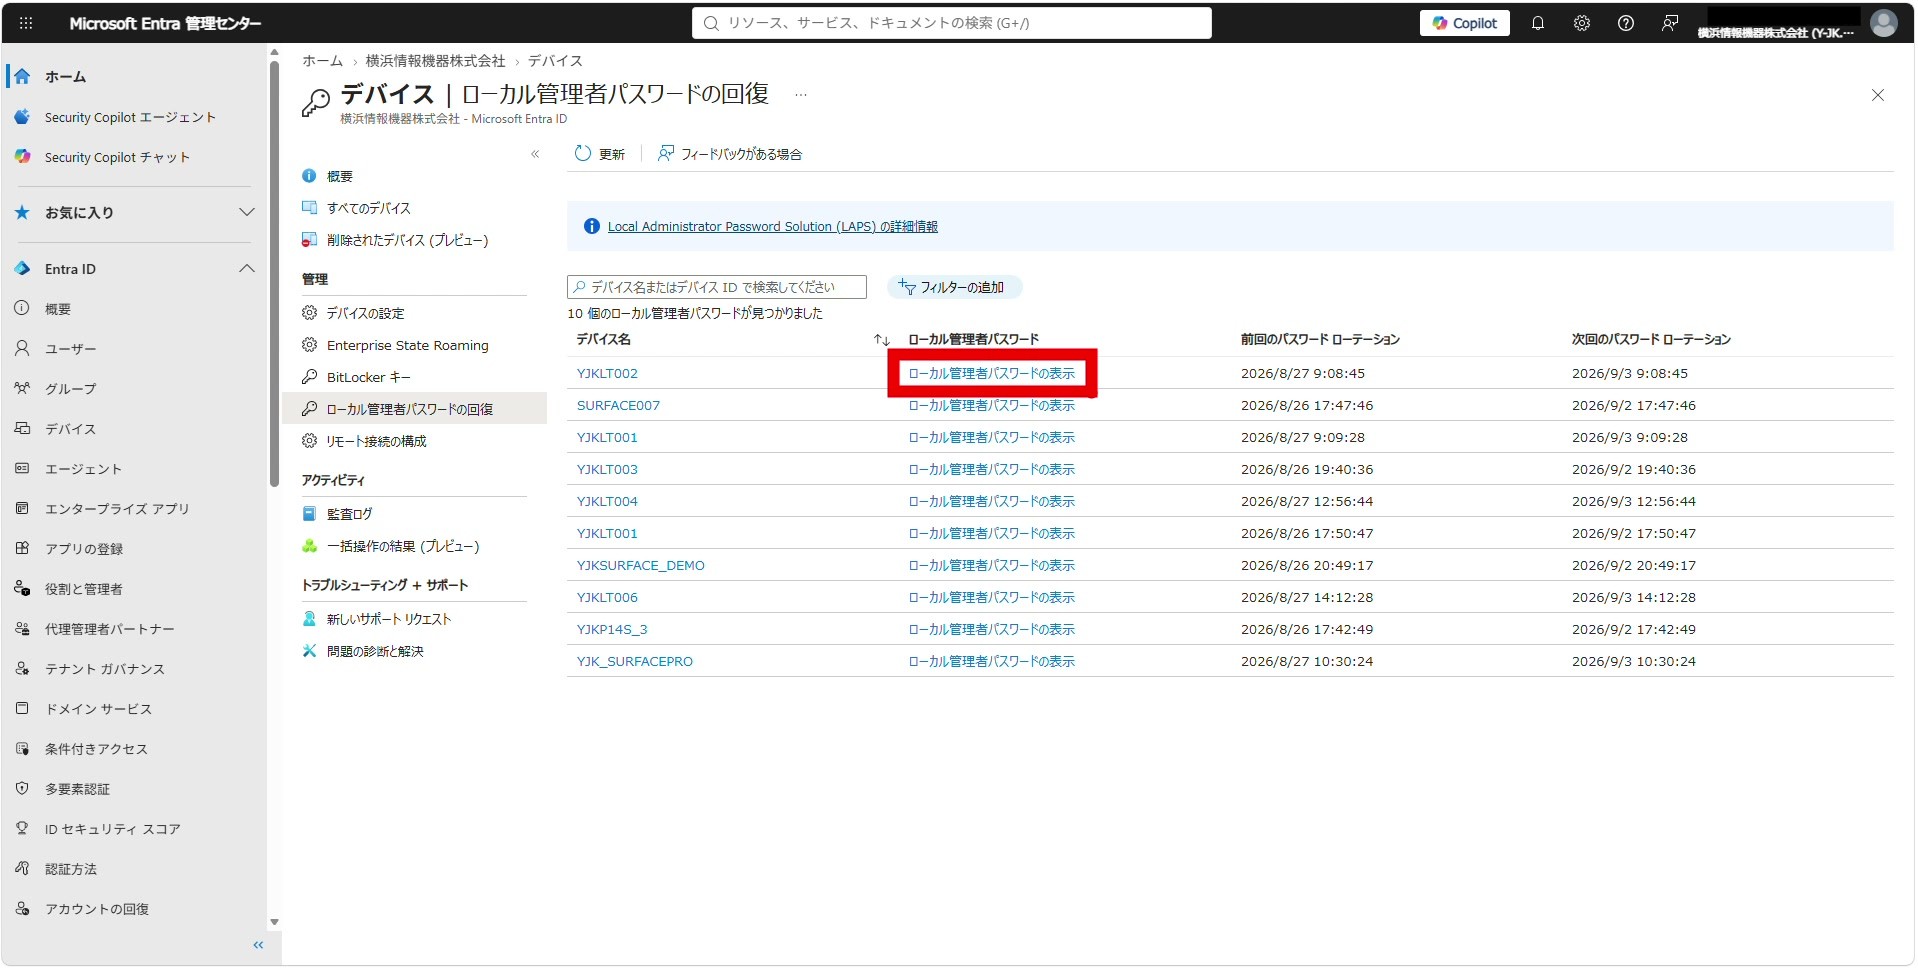Open 問題の診断と解決
Viewport: 1918px width, 968px height.
click(x=375, y=651)
